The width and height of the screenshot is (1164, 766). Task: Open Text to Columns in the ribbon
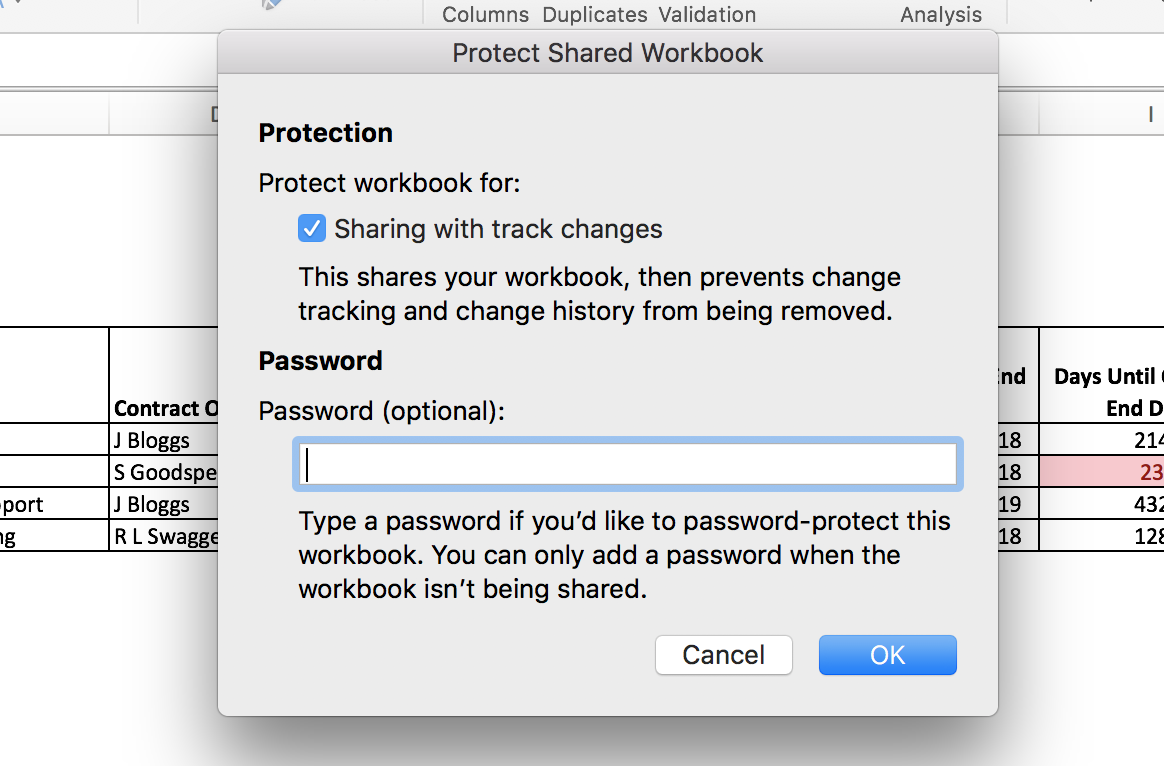(485, 14)
